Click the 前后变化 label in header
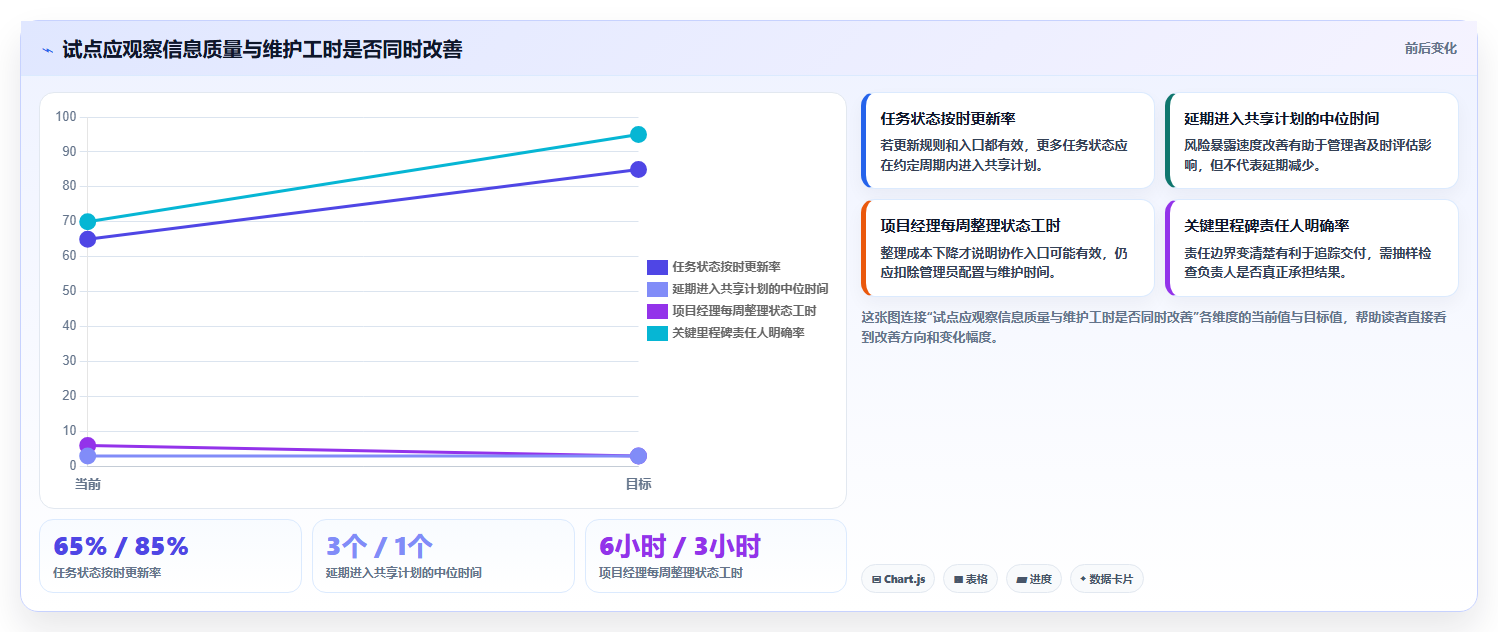The height and width of the screenshot is (632, 1498). (x=1430, y=48)
